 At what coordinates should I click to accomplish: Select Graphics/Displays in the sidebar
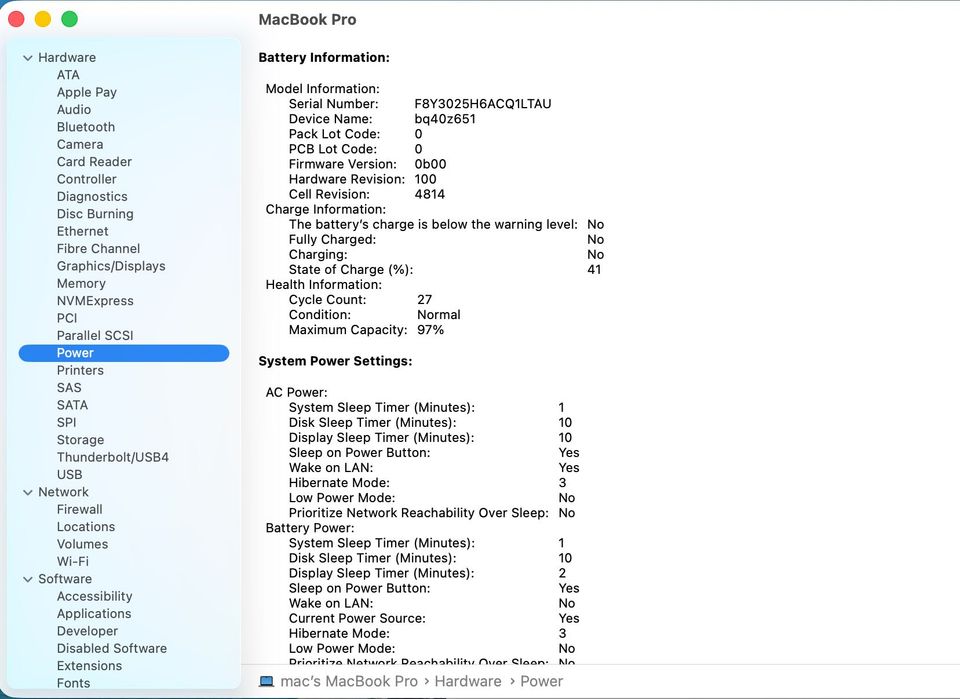pyautogui.click(x=111, y=266)
